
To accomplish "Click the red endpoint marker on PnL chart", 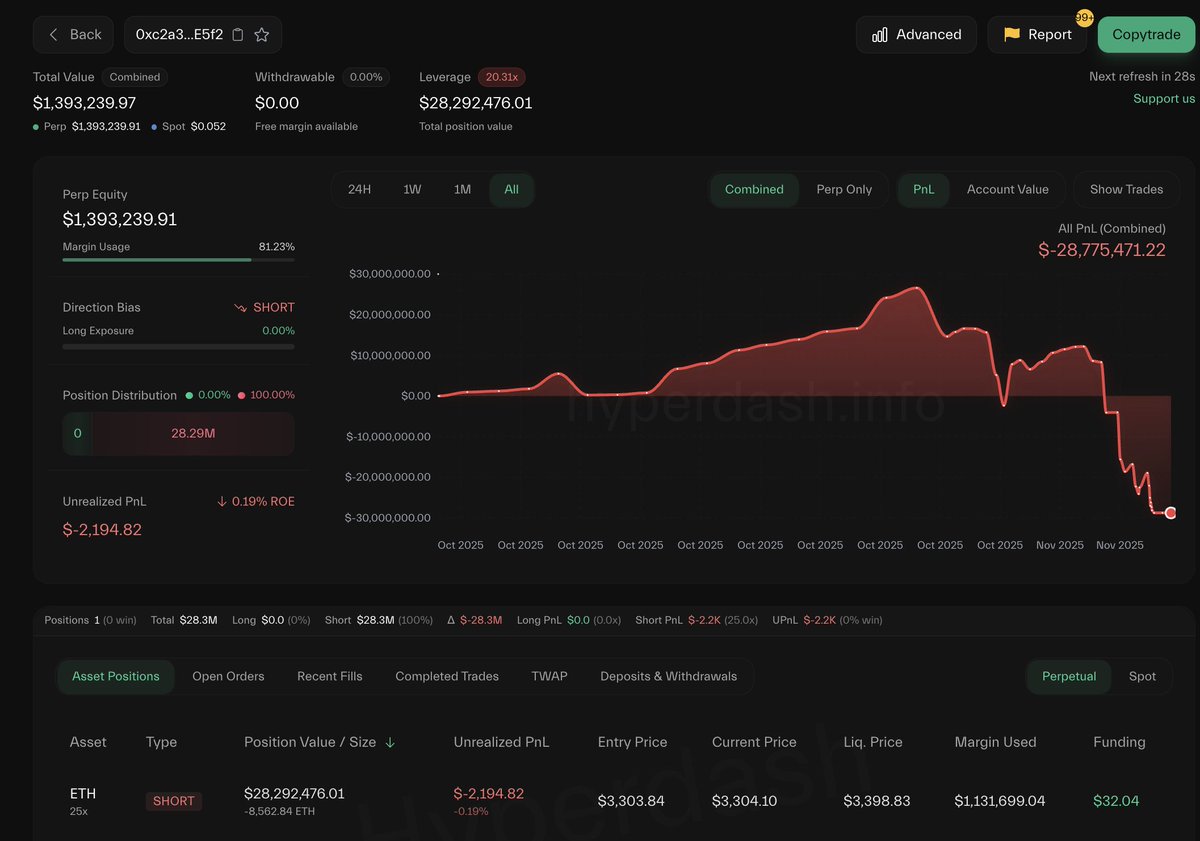I will pos(1170,513).
